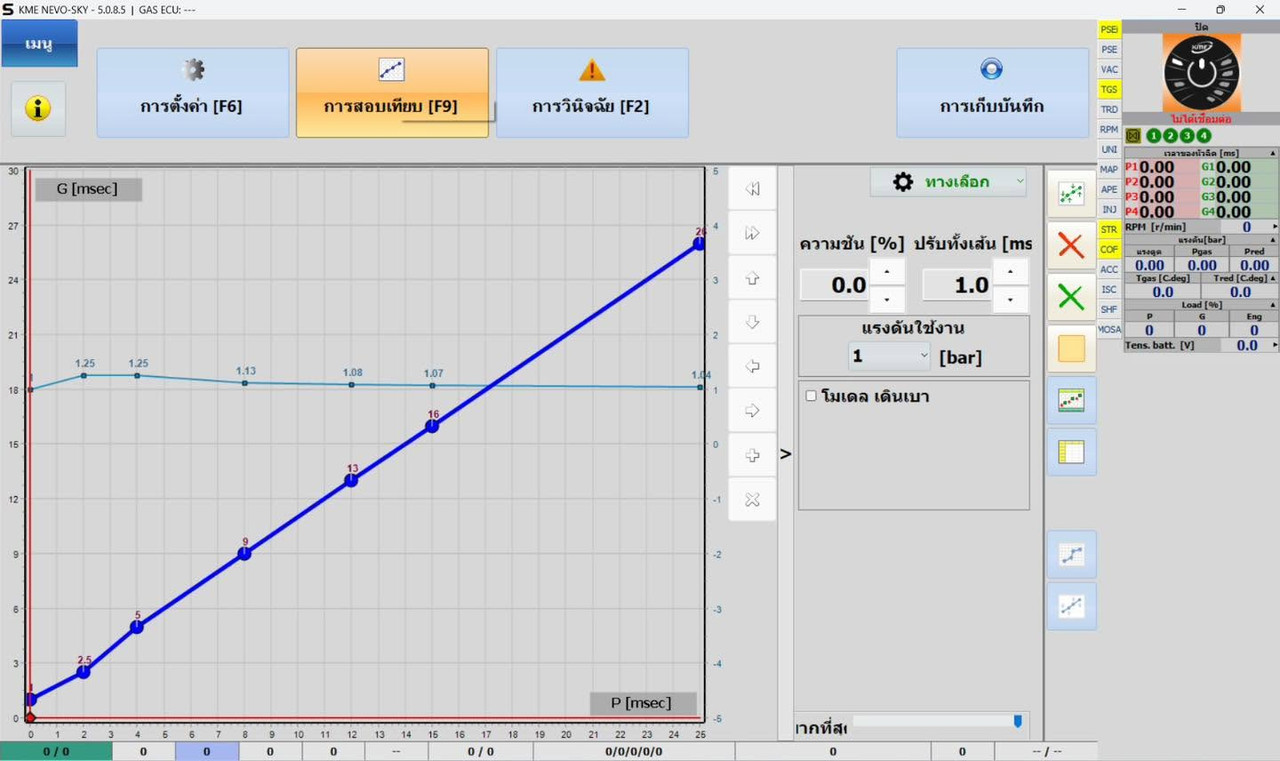The height and width of the screenshot is (761, 1280).
Task: Click the green scatter points arrows icon
Action: coord(1071,194)
